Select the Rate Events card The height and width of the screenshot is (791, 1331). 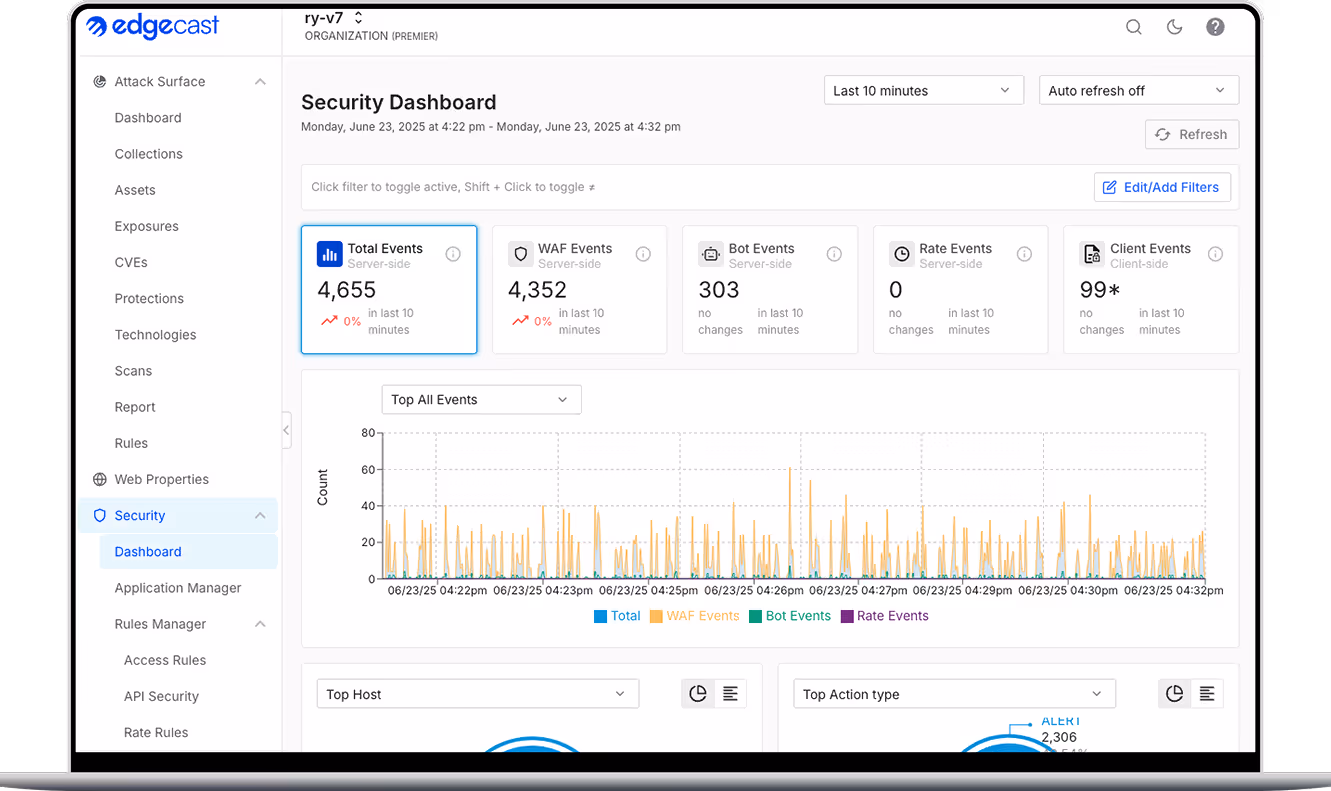[960, 289]
